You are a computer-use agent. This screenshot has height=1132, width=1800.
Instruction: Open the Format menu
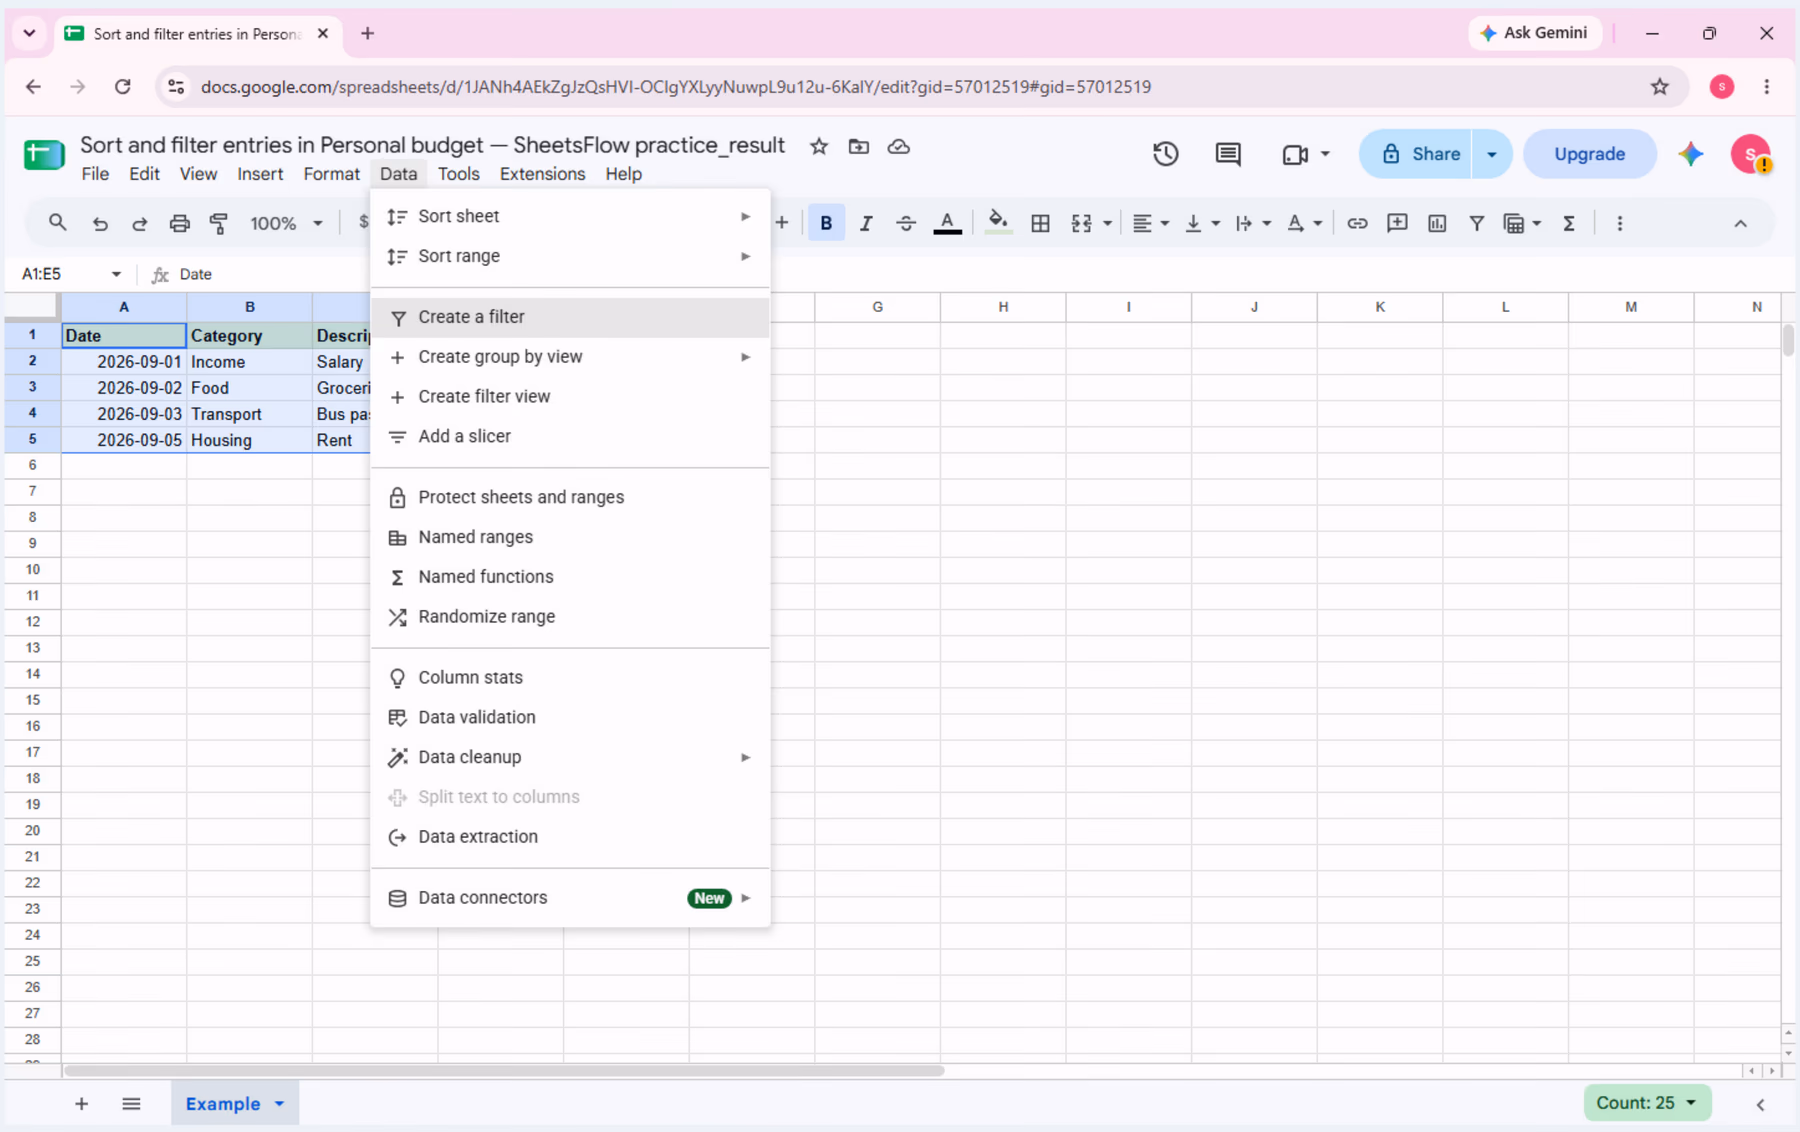point(331,174)
